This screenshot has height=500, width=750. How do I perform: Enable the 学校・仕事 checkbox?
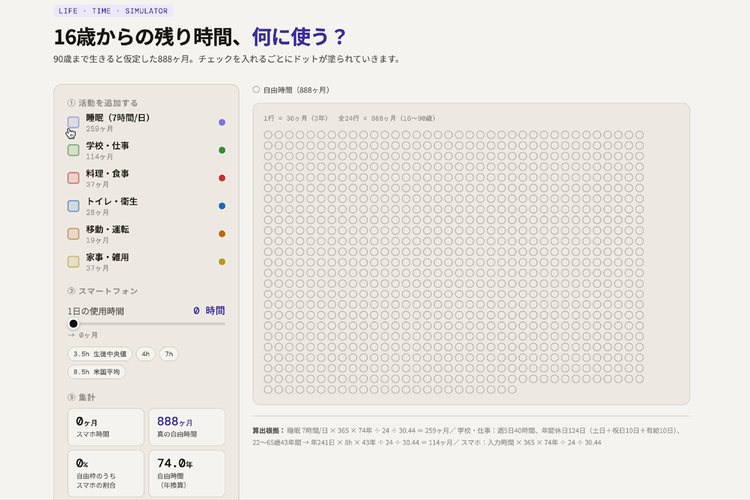[73, 150]
